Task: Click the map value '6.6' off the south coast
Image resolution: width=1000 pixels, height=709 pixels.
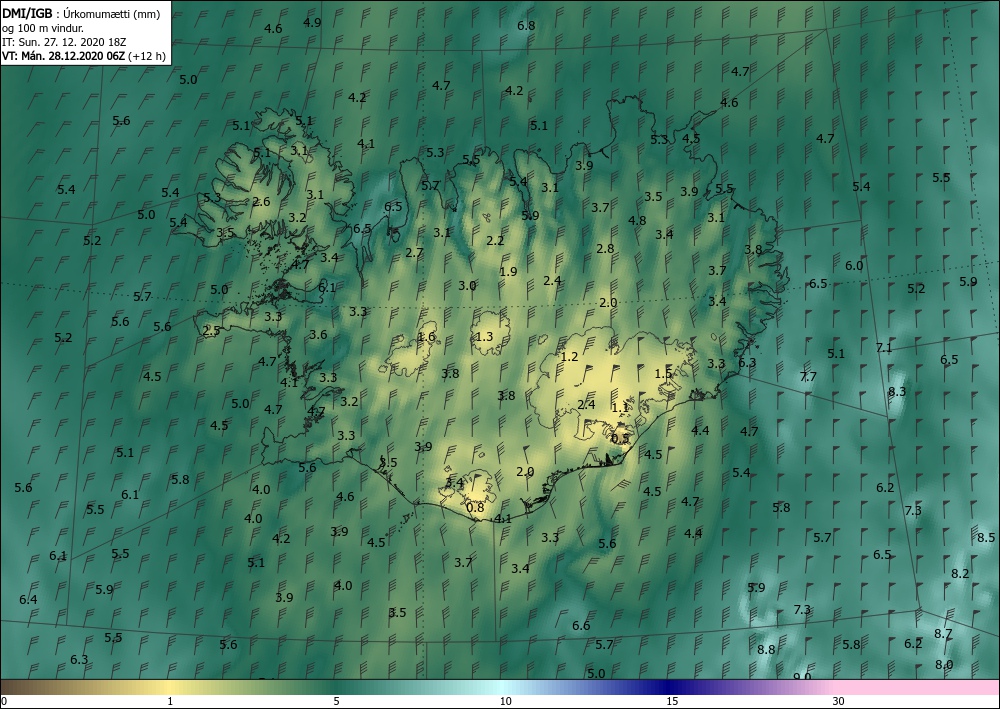Action: coord(581,625)
